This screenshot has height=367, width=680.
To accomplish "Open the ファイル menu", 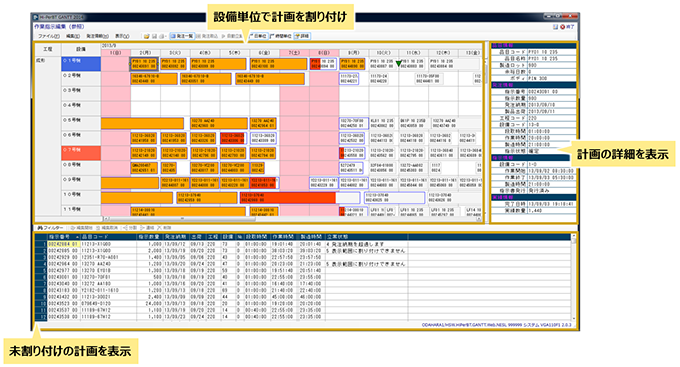I will (x=49, y=36).
